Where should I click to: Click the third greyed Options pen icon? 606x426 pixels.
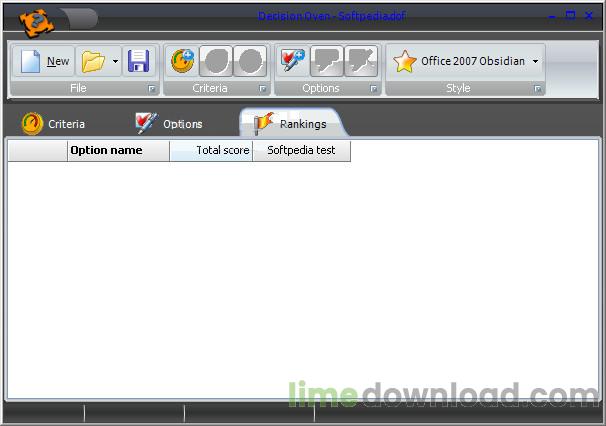coord(360,62)
